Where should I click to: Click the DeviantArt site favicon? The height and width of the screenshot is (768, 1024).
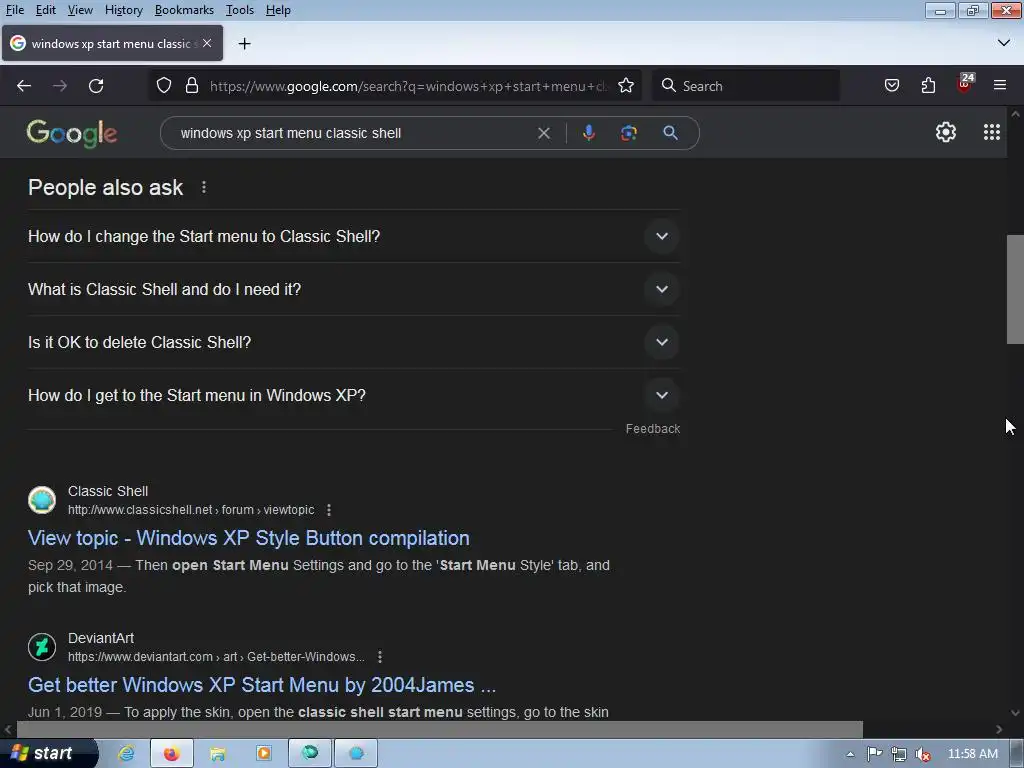pos(42,647)
